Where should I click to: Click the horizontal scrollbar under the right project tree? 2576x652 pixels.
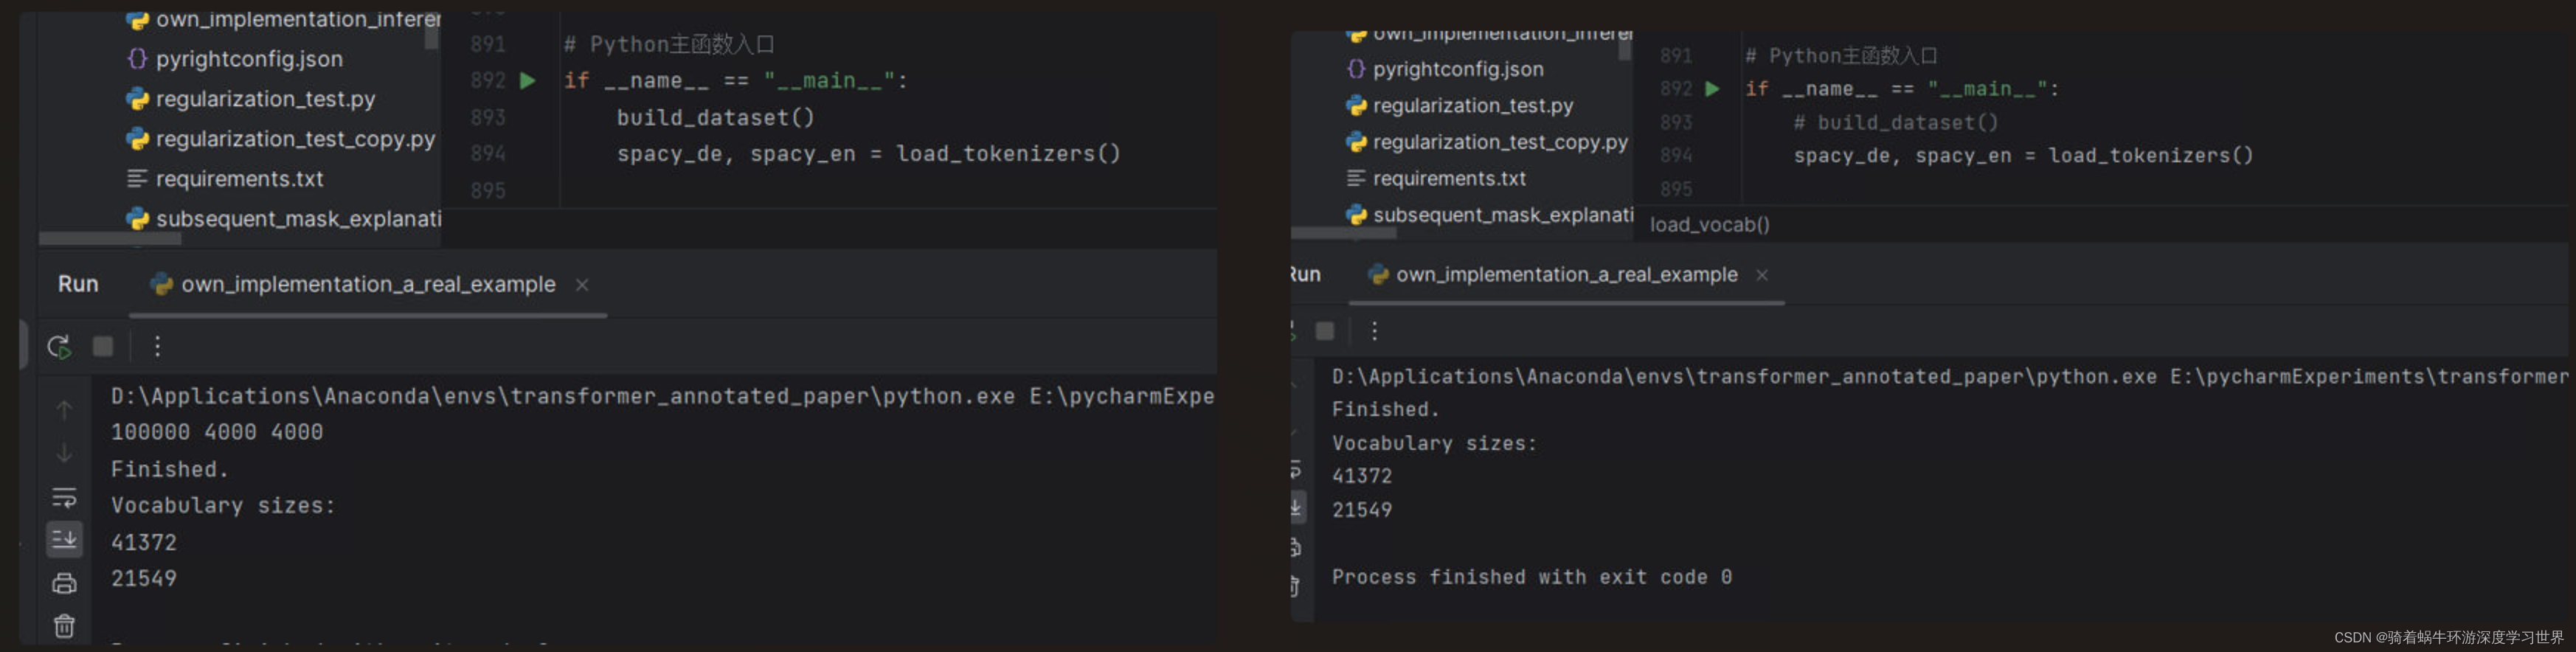1343,233
